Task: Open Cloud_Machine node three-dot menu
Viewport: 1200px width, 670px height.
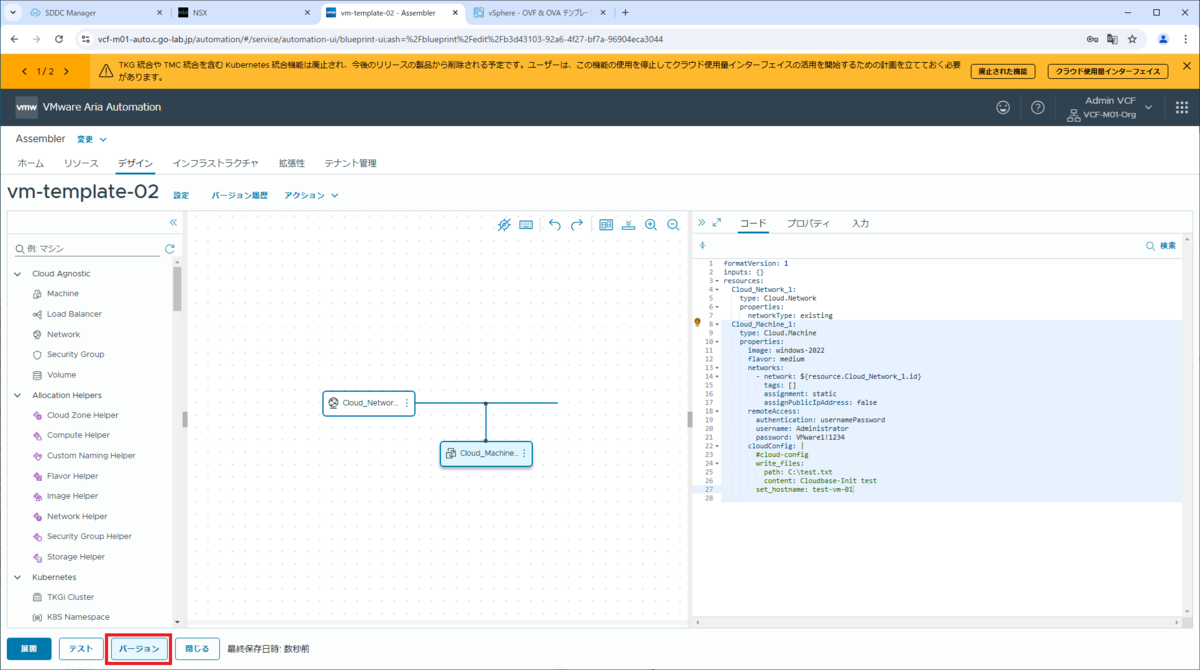Action: [x=523, y=453]
